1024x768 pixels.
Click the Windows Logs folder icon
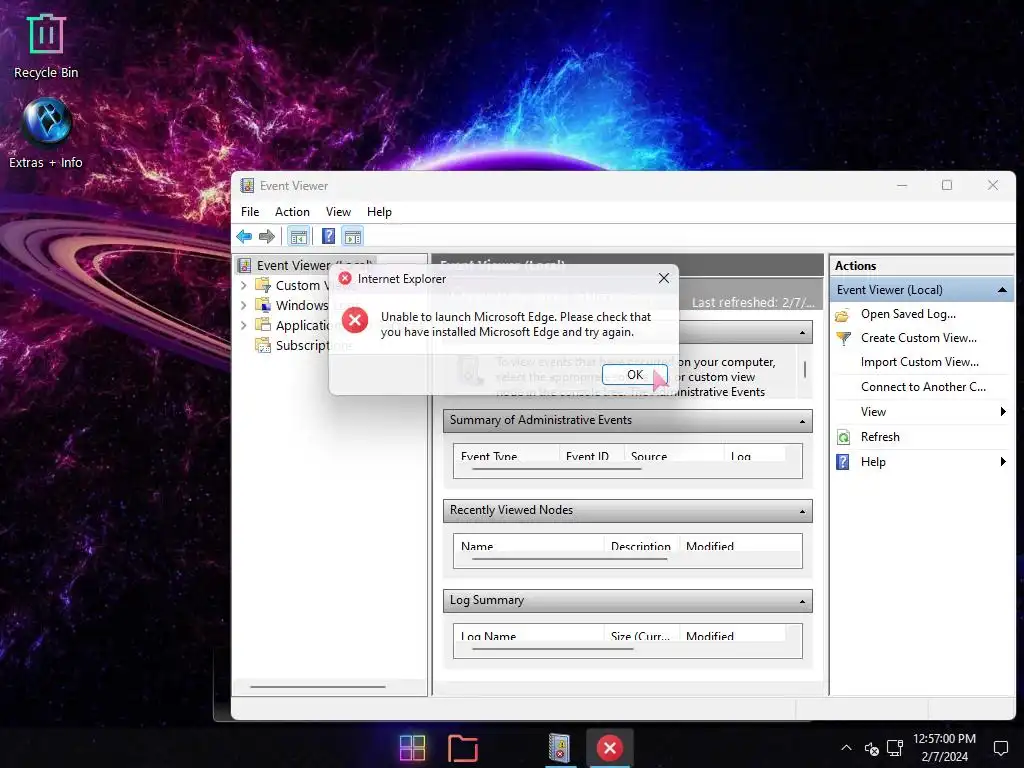tap(263, 305)
